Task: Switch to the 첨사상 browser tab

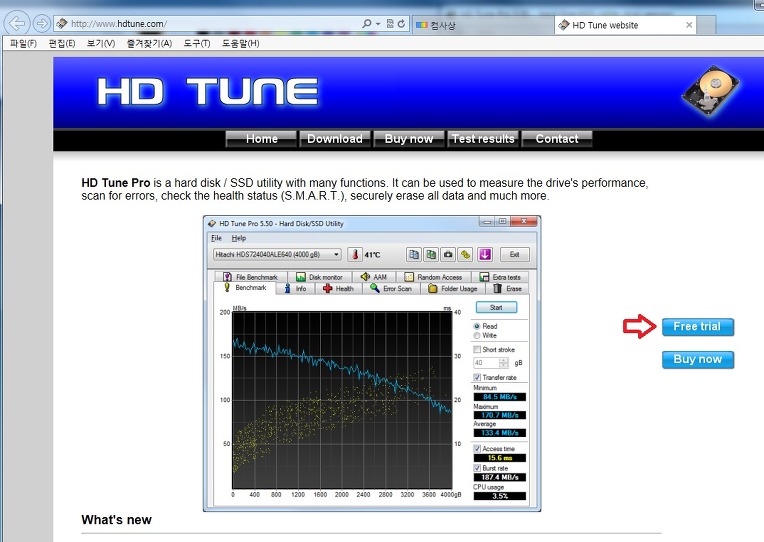Action: [x=483, y=25]
